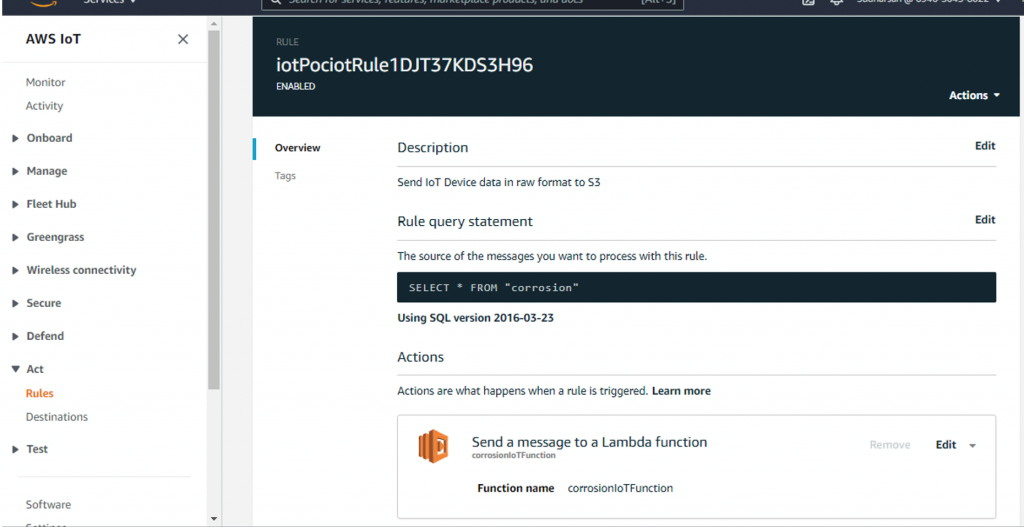Expand the Defend section

(x=39, y=336)
